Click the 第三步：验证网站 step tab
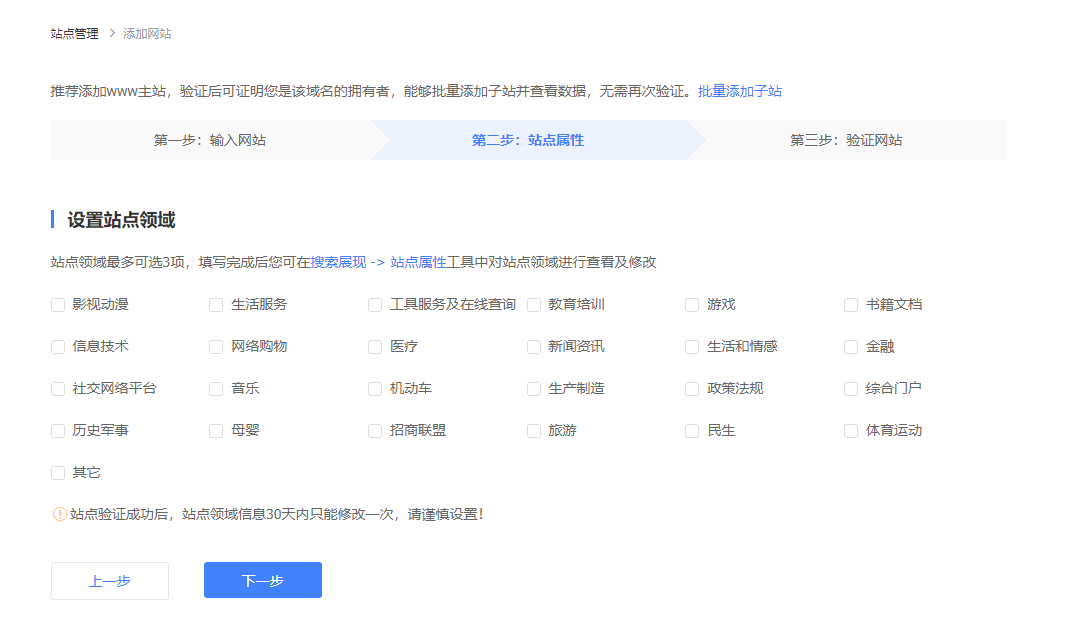This screenshot has width=1070, height=638. (x=846, y=141)
